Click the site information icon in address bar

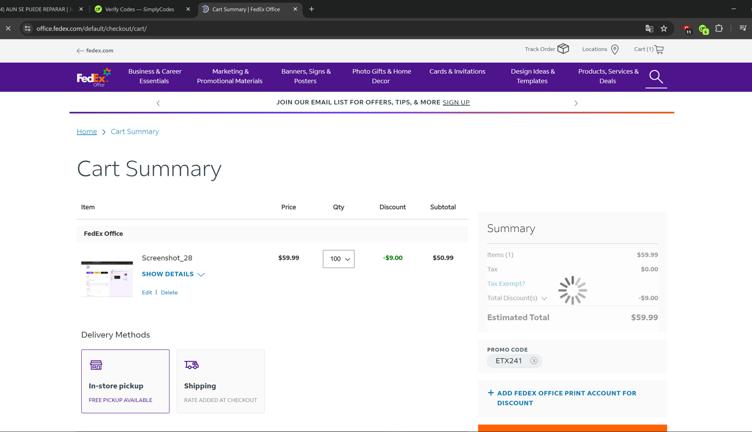pyautogui.click(x=27, y=29)
